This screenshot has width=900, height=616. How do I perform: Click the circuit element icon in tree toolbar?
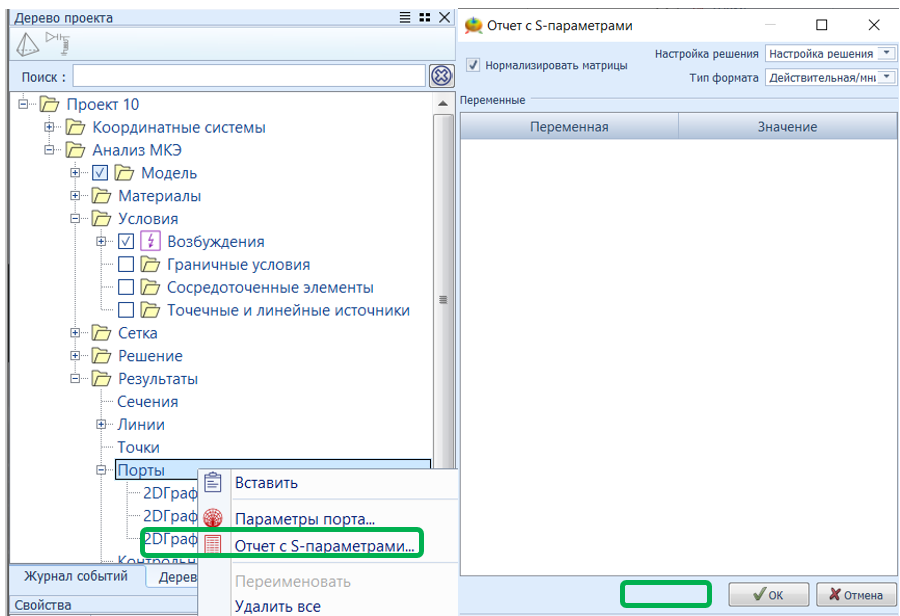click(59, 42)
